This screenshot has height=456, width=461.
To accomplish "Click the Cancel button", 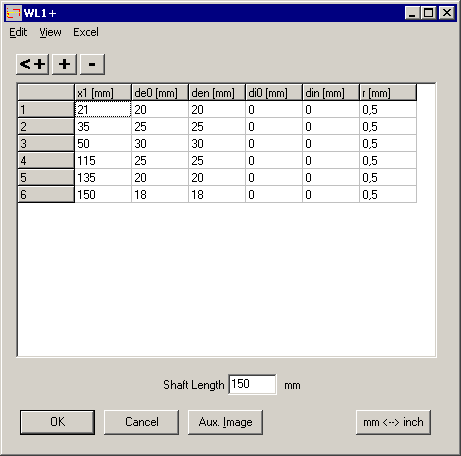I will [141, 422].
